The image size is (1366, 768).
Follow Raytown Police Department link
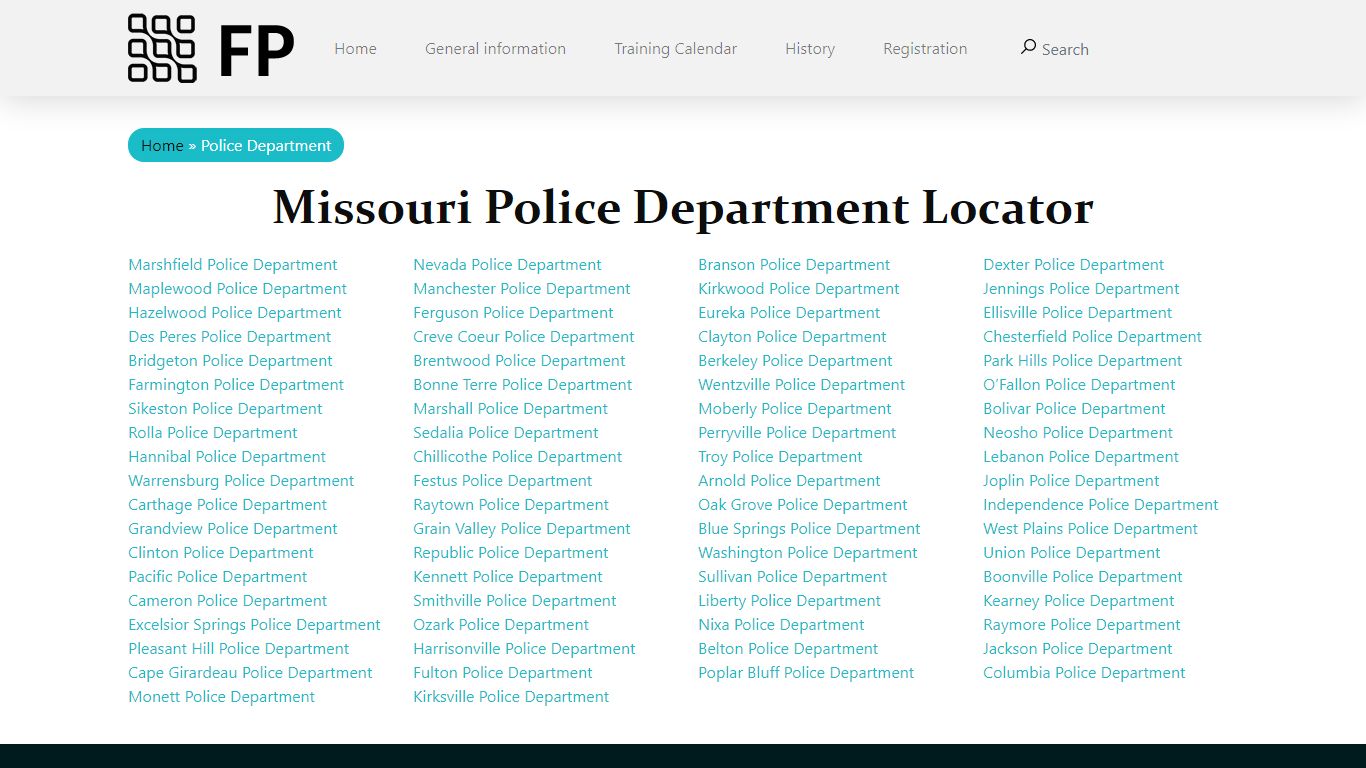511,505
